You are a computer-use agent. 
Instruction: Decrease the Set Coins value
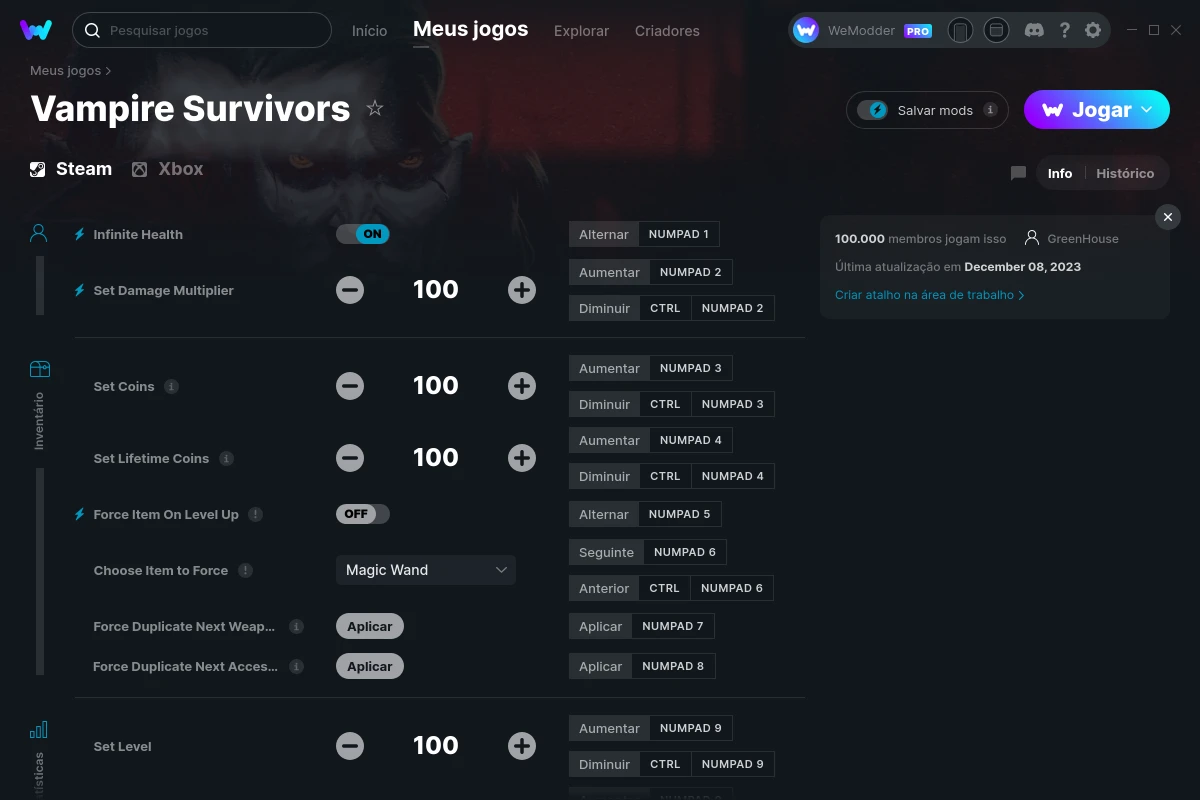[x=350, y=386]
